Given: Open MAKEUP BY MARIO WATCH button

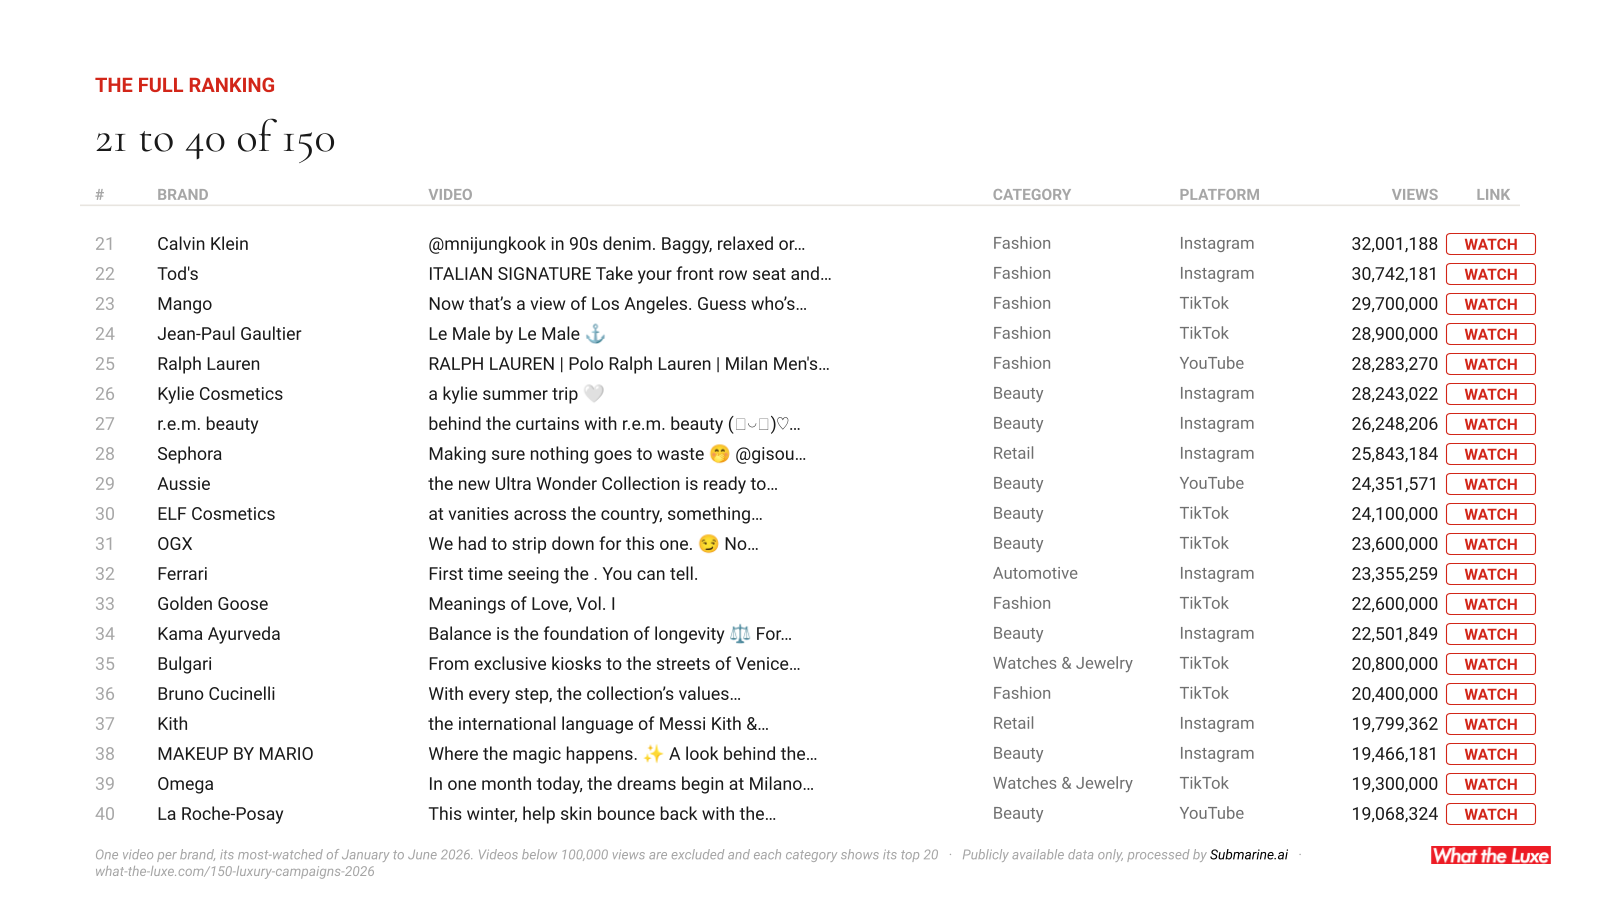Looking at the screenshot, I should point(1490,754).
